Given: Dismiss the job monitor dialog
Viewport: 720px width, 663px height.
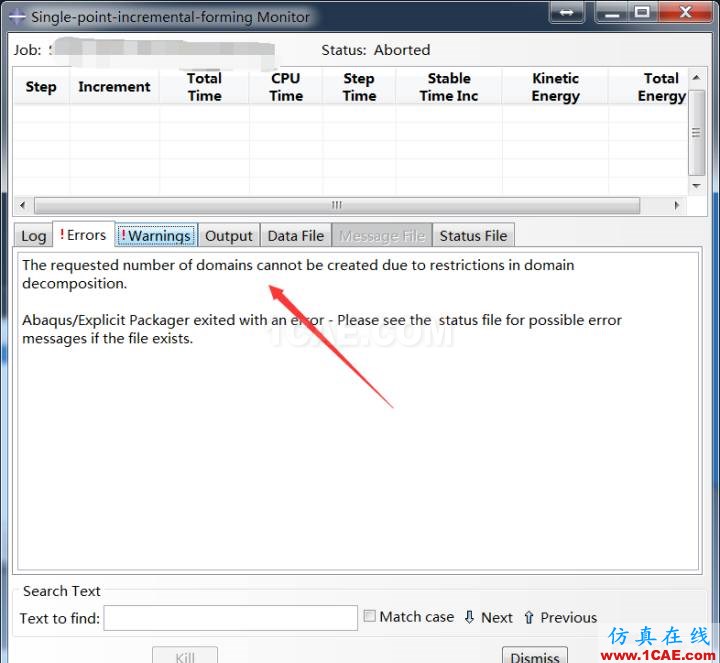Looking at the screenshot, I should (535, 656).
